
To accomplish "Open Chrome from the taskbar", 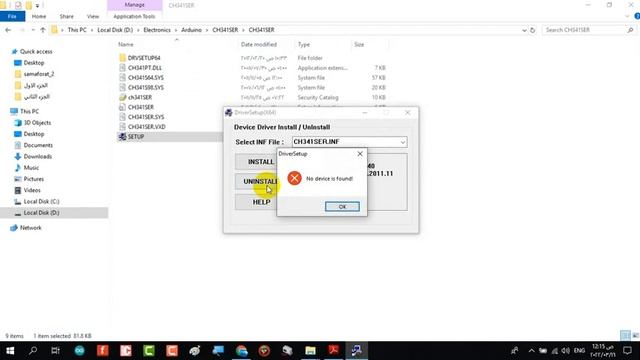I will [241, 351].
